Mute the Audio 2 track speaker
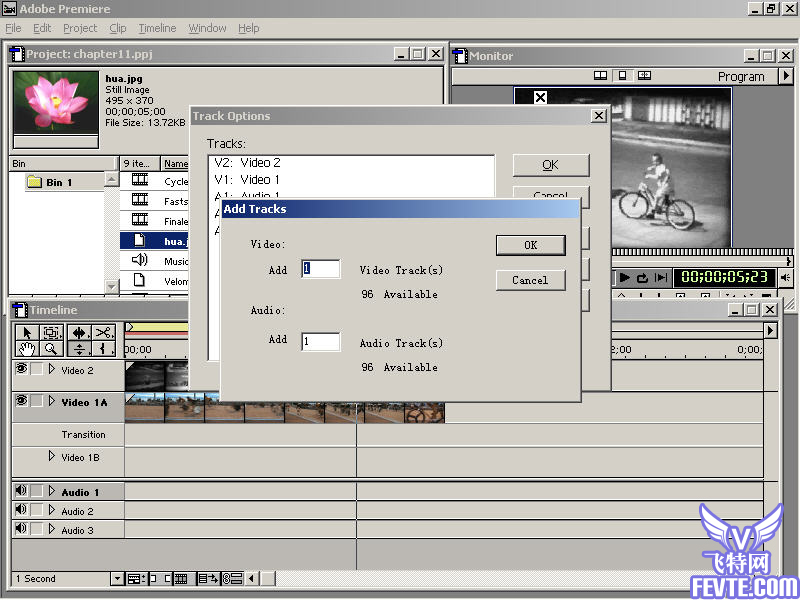800x600 pixels. pyautogui.click(x=21, y=509)
